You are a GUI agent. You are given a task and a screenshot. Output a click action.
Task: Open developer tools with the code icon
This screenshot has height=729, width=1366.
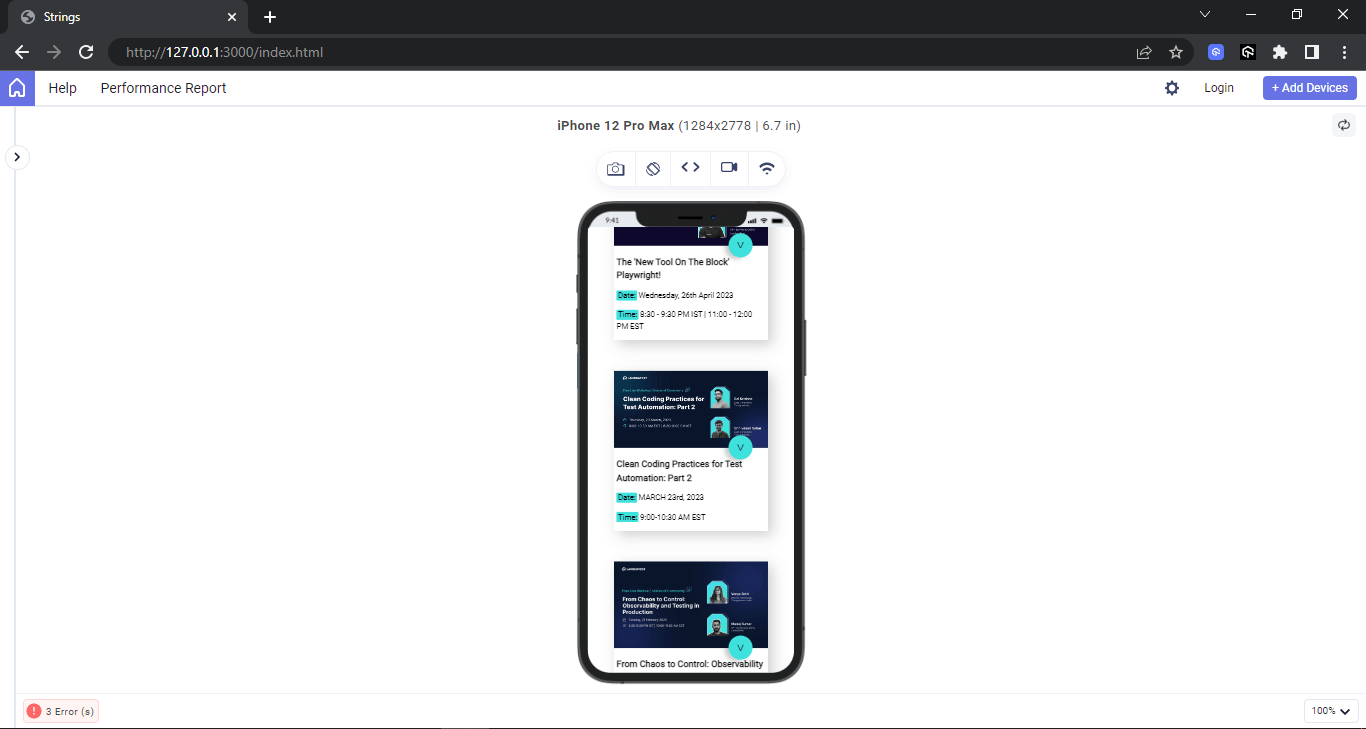pyautogui.click(x=690, y=168)
